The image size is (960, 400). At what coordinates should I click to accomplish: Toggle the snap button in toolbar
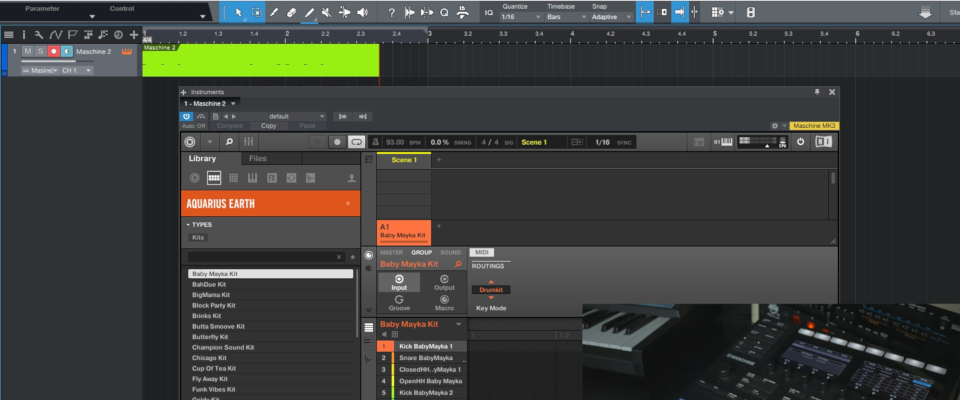click(645, 12)
